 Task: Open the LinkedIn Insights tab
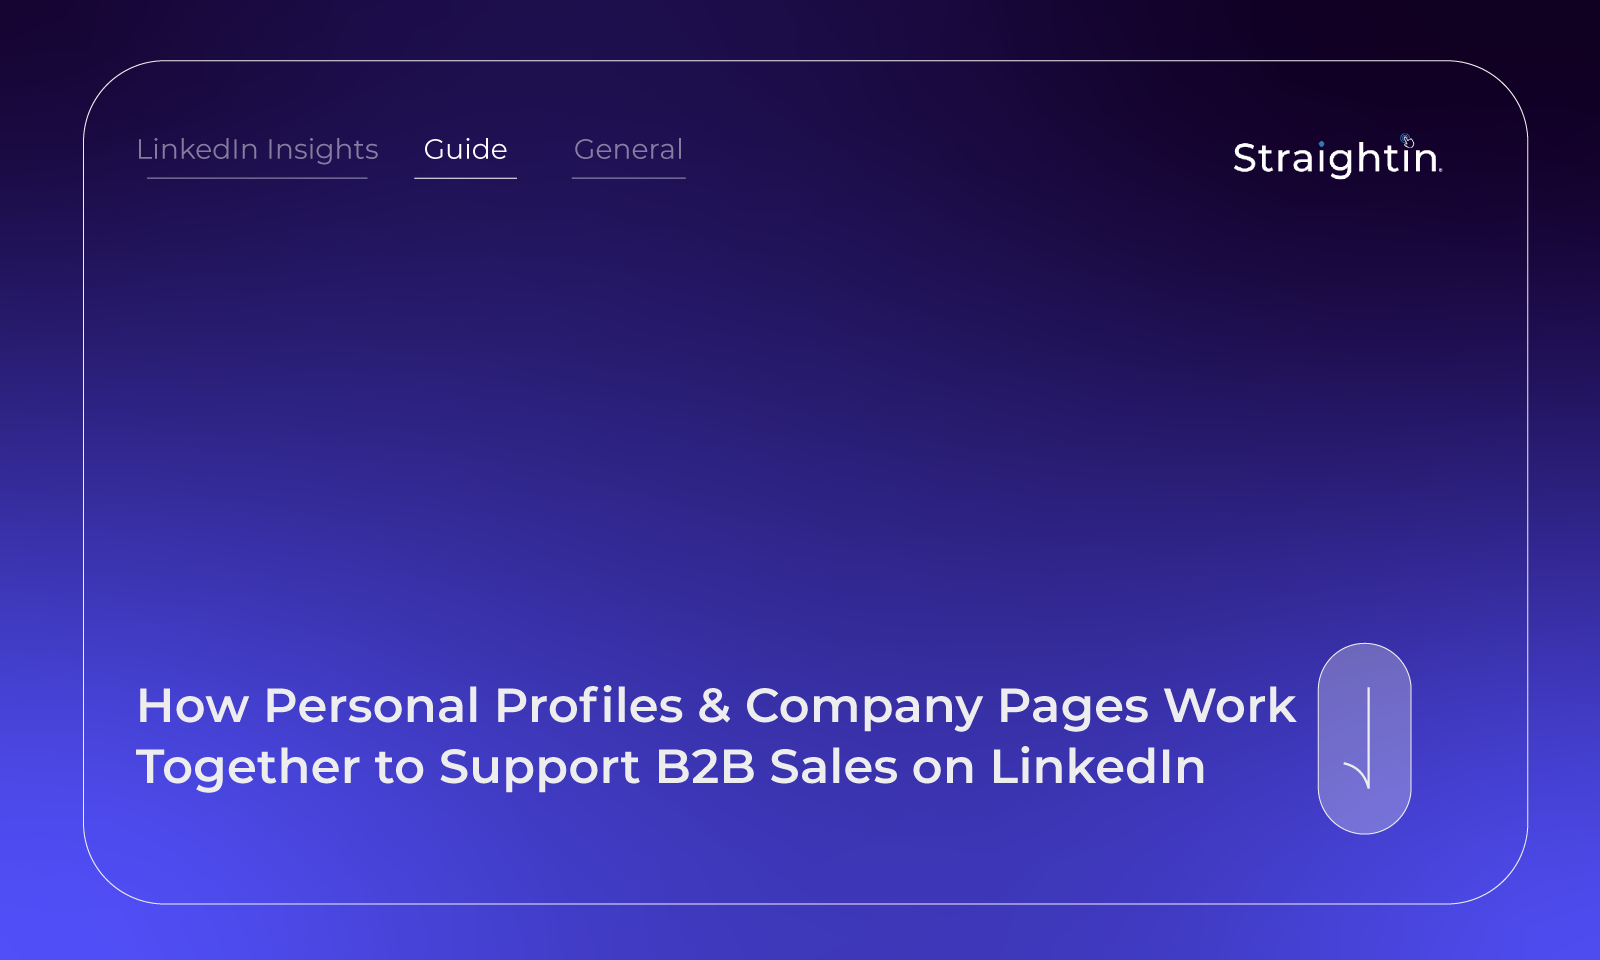[x=257, y=149]
